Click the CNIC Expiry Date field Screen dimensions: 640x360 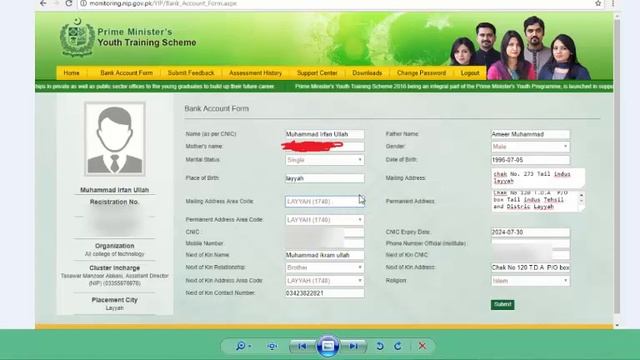click(x=530, y=232)
